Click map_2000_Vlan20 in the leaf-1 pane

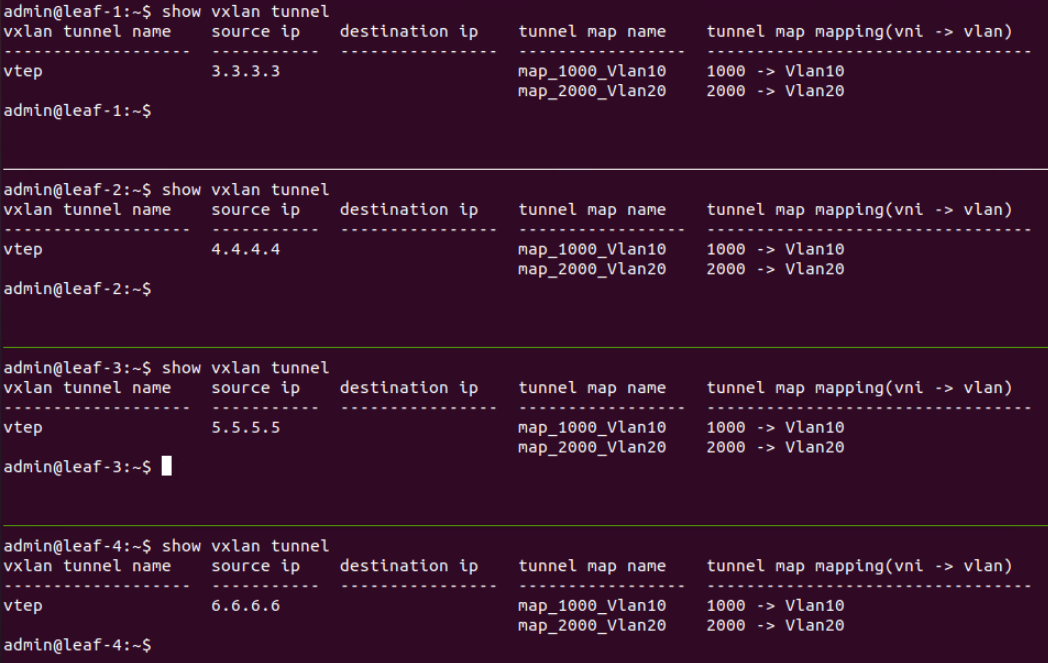pyautogui.click(x=592, y=92)
